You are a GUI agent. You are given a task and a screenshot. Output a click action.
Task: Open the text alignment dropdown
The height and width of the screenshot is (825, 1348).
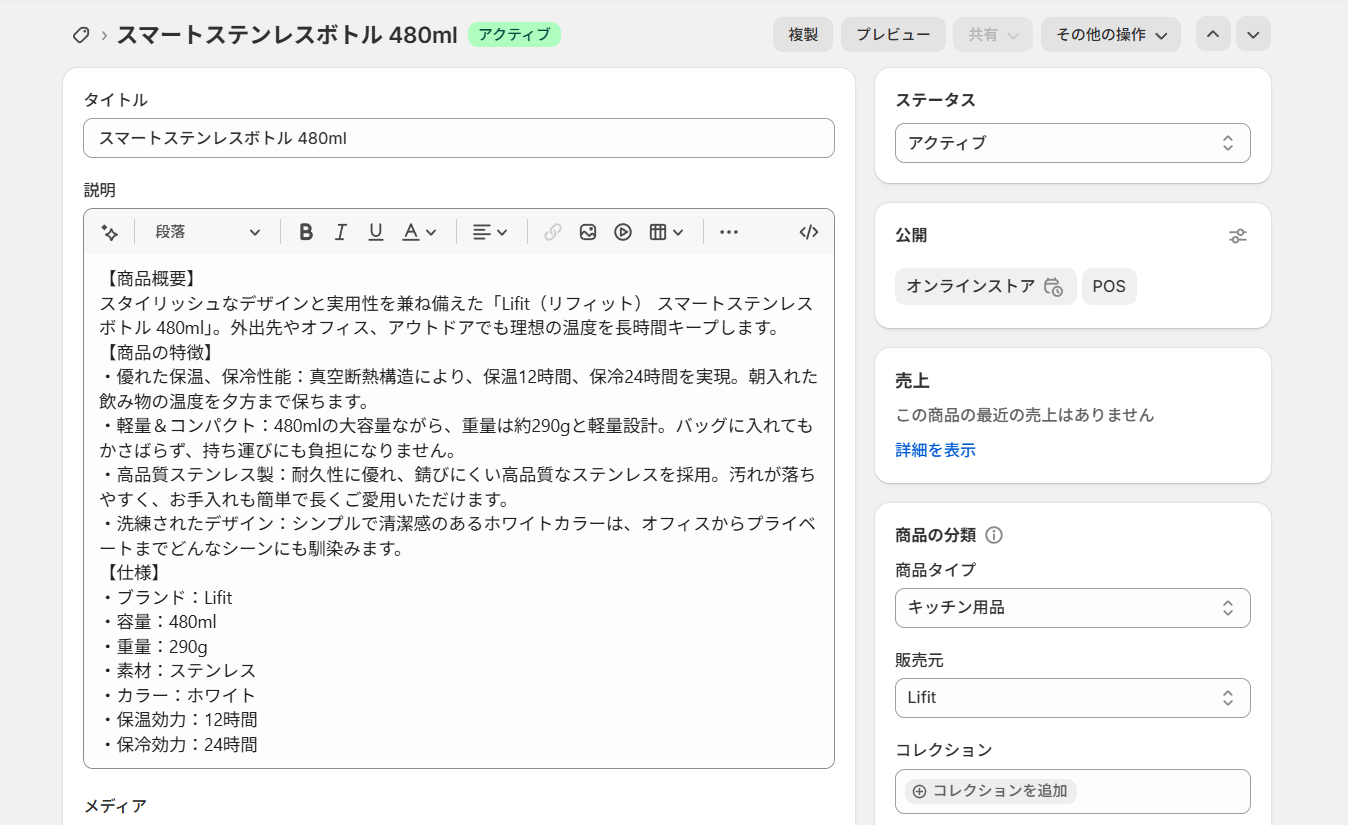tap(490, 232)
